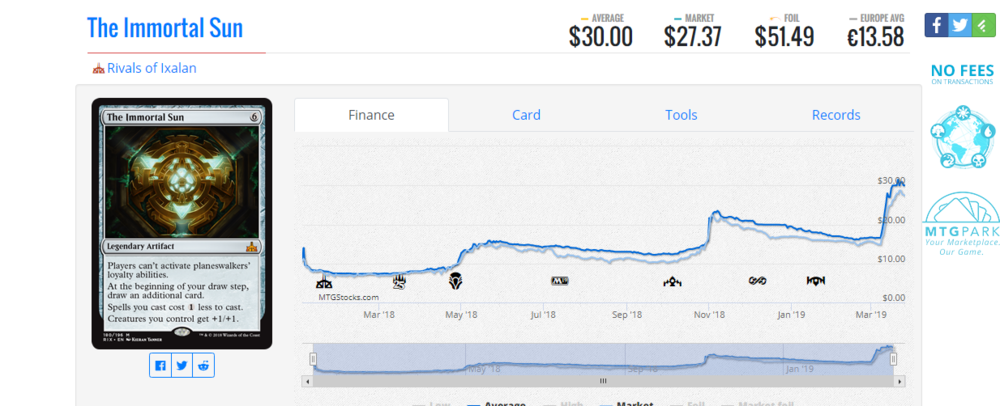Screen dimensions: 1000x406
Task: Switch to the Finance tab
Action: (371, 115)
